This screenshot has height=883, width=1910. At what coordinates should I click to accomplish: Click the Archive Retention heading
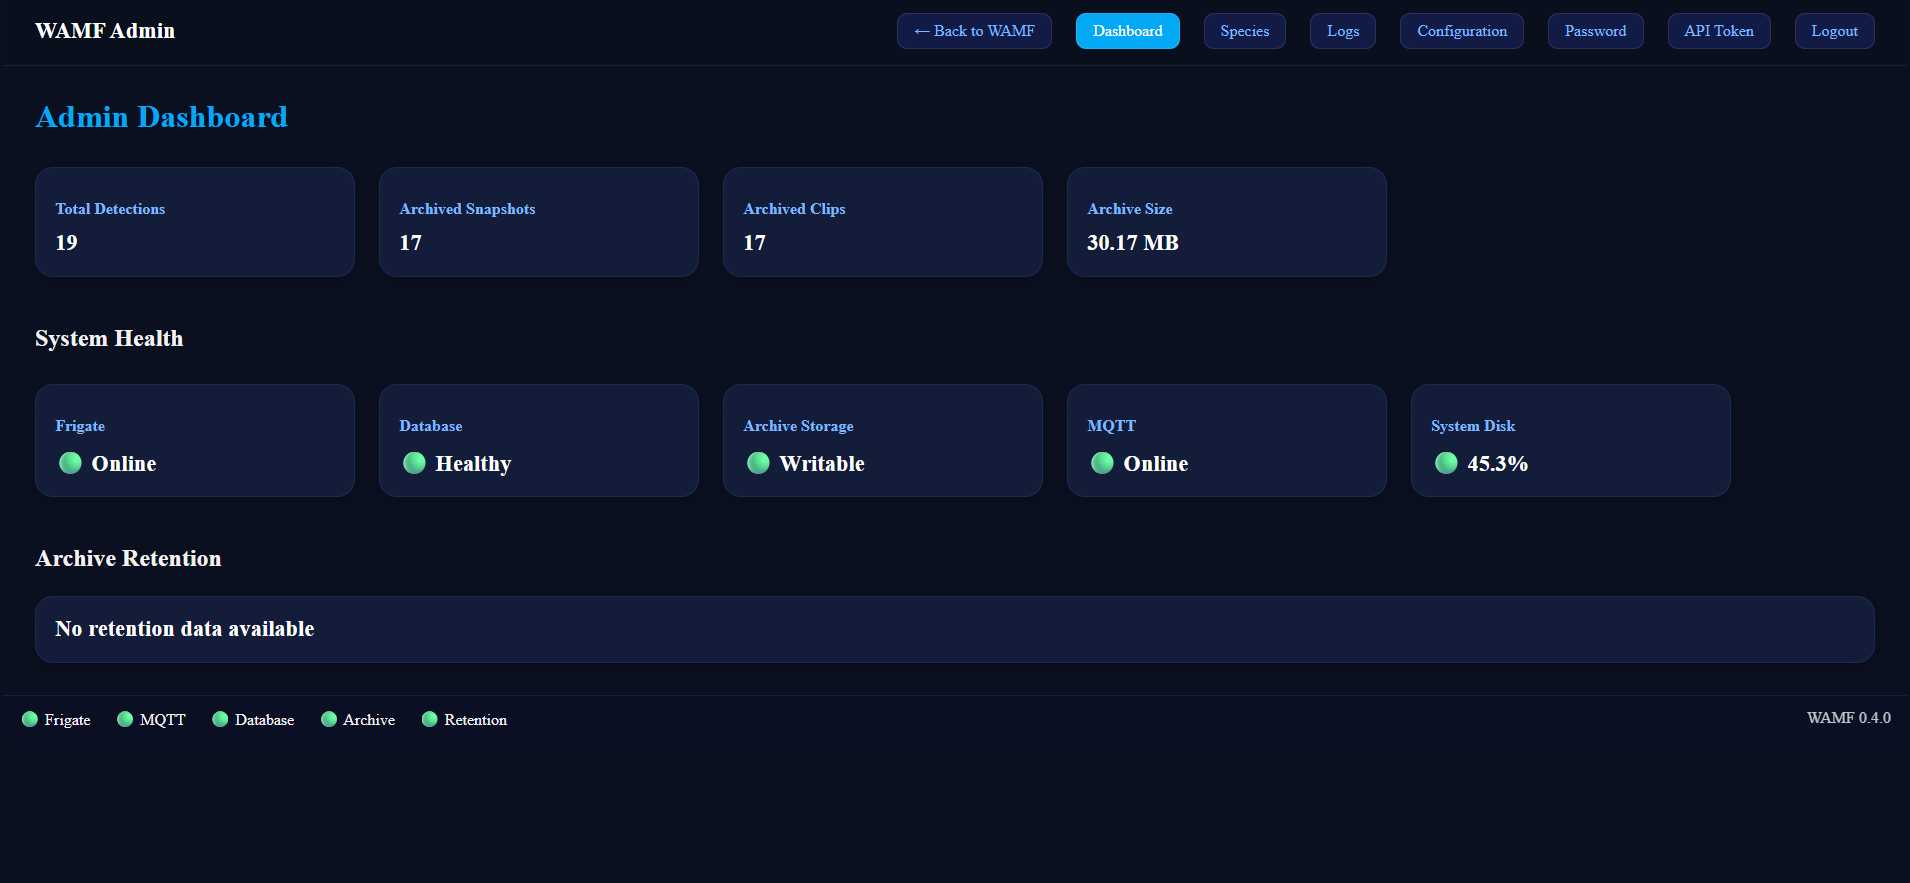click(x=128, y=558)
